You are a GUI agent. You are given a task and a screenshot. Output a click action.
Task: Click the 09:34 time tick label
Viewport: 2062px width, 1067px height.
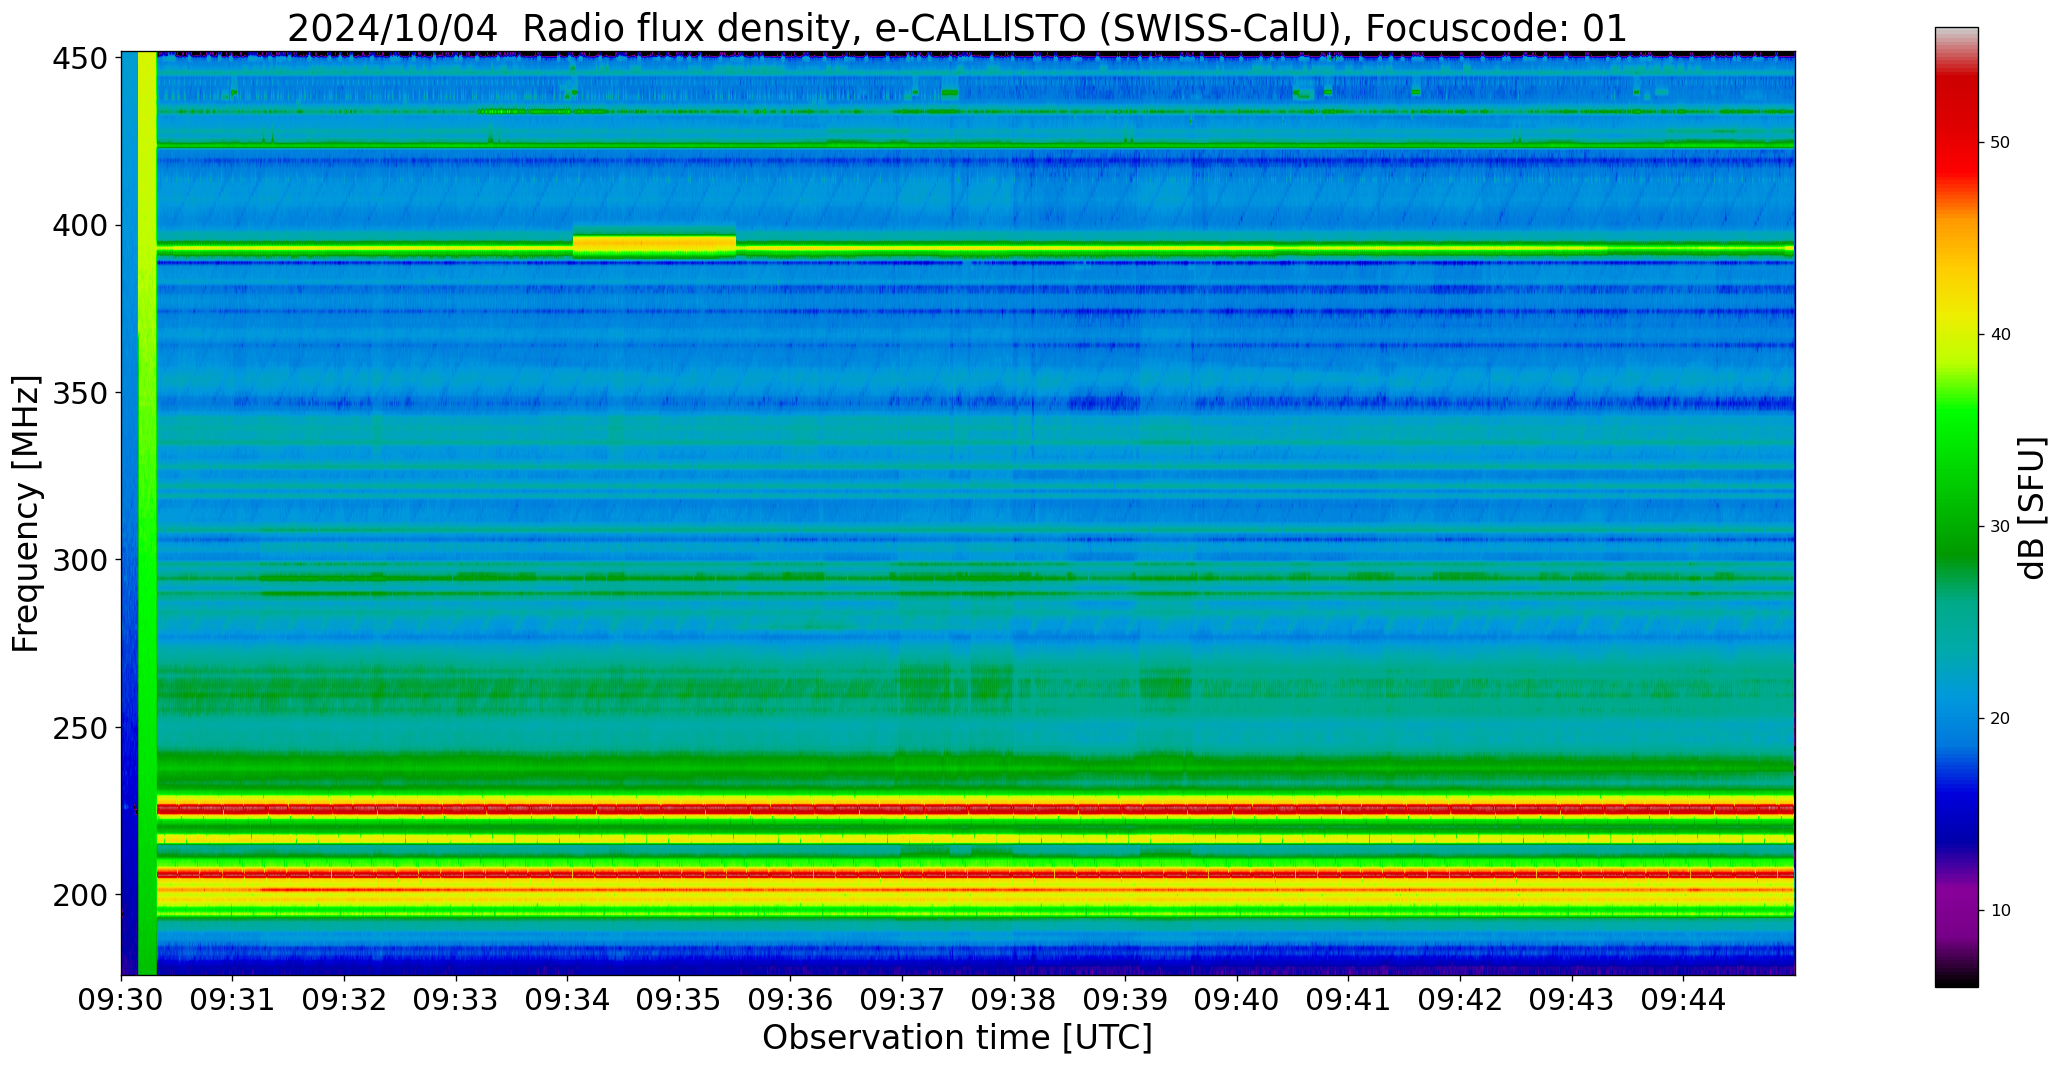click(x=567, y=1001)
